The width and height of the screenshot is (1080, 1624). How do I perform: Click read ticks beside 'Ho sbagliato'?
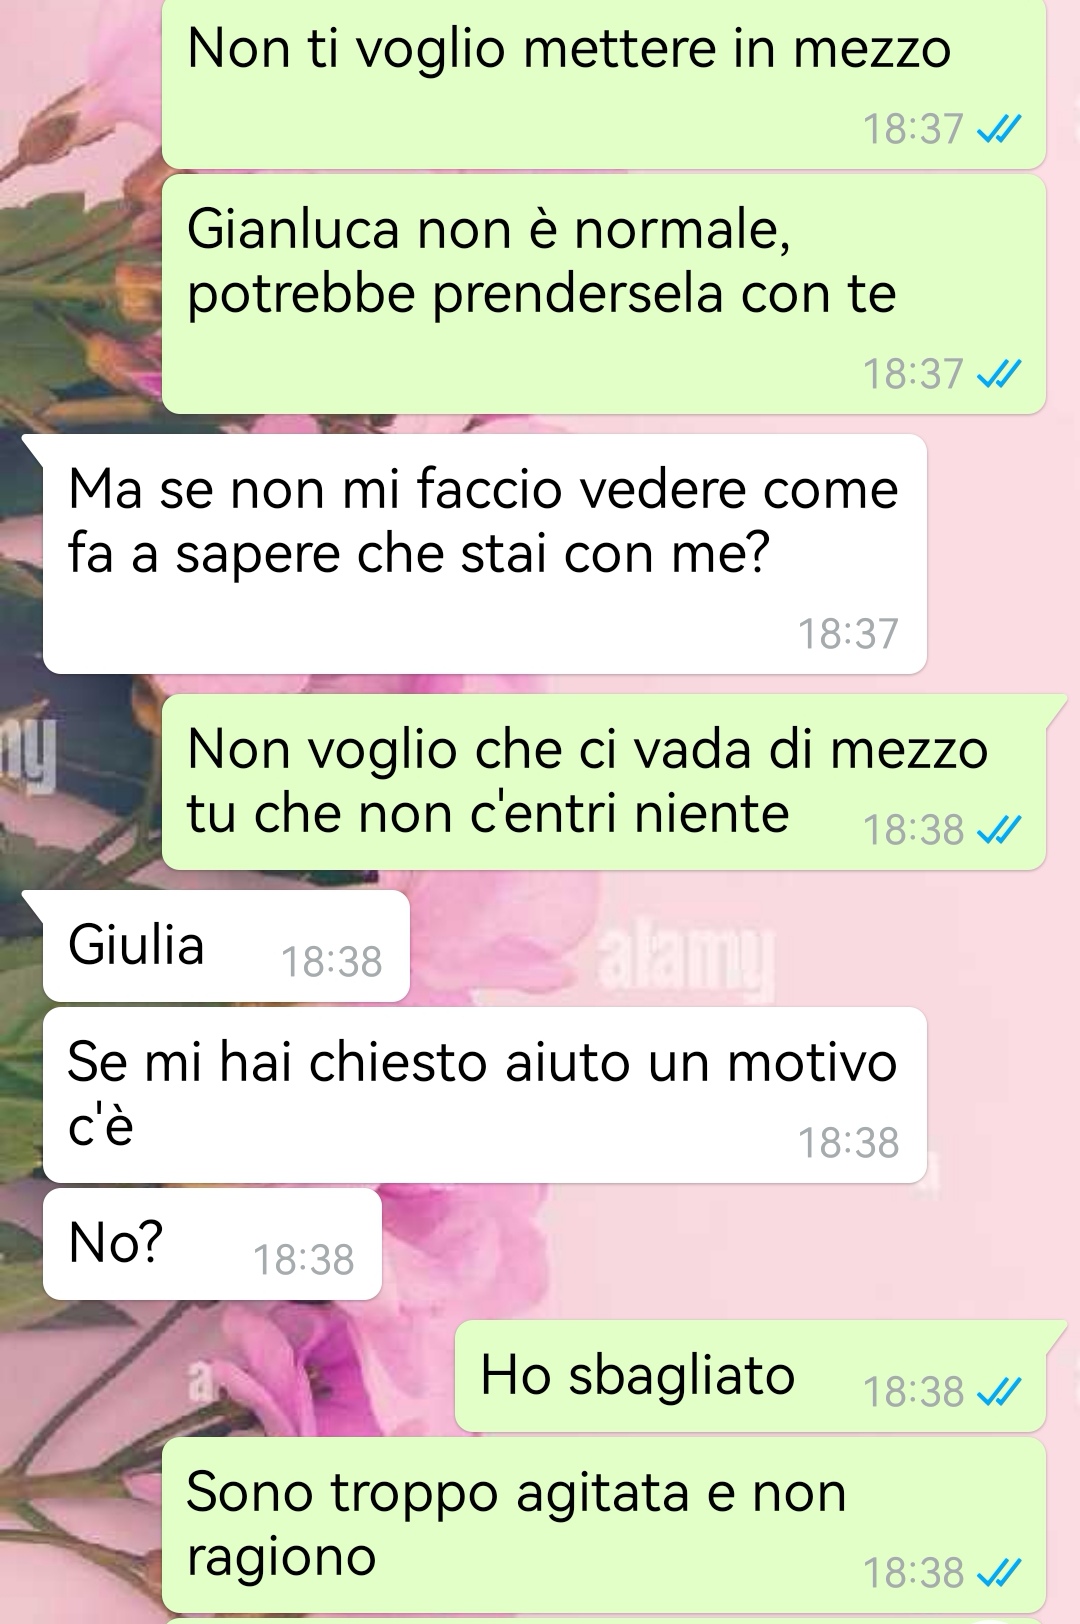coord(999,1392)
